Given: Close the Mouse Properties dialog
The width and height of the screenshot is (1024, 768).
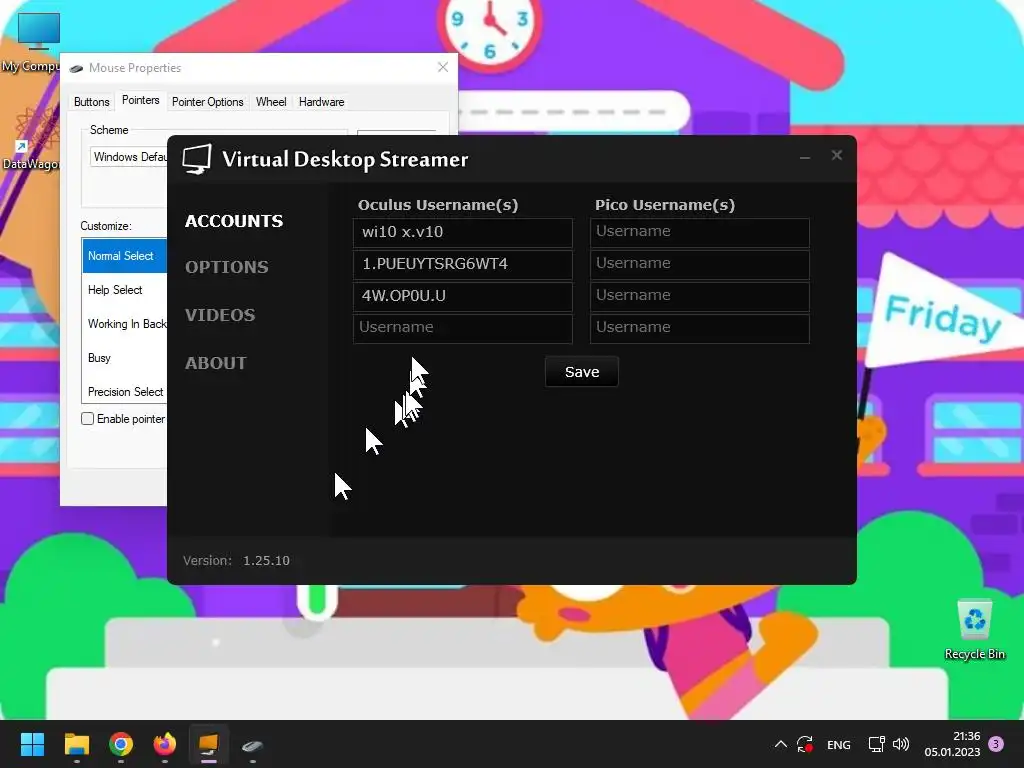Looking at the screenshot, I should pos(443,67).
